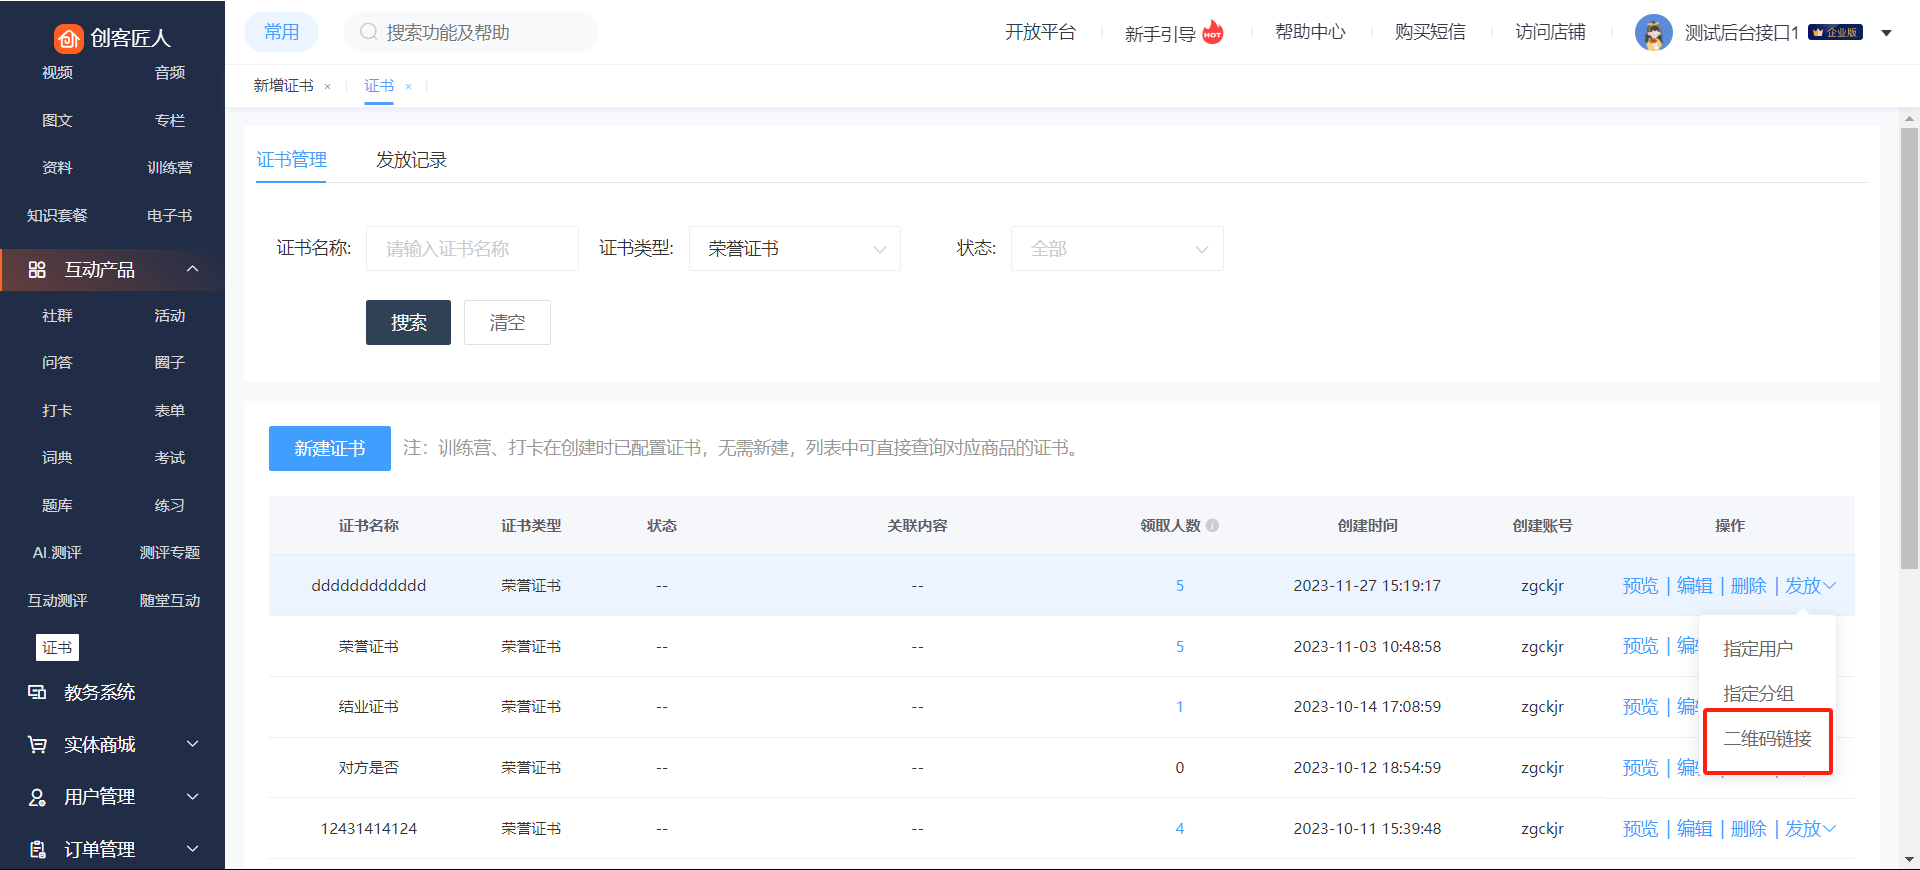Close the 证书 page tab
This screenshot has width=1920, height=870.
[408, 87]
